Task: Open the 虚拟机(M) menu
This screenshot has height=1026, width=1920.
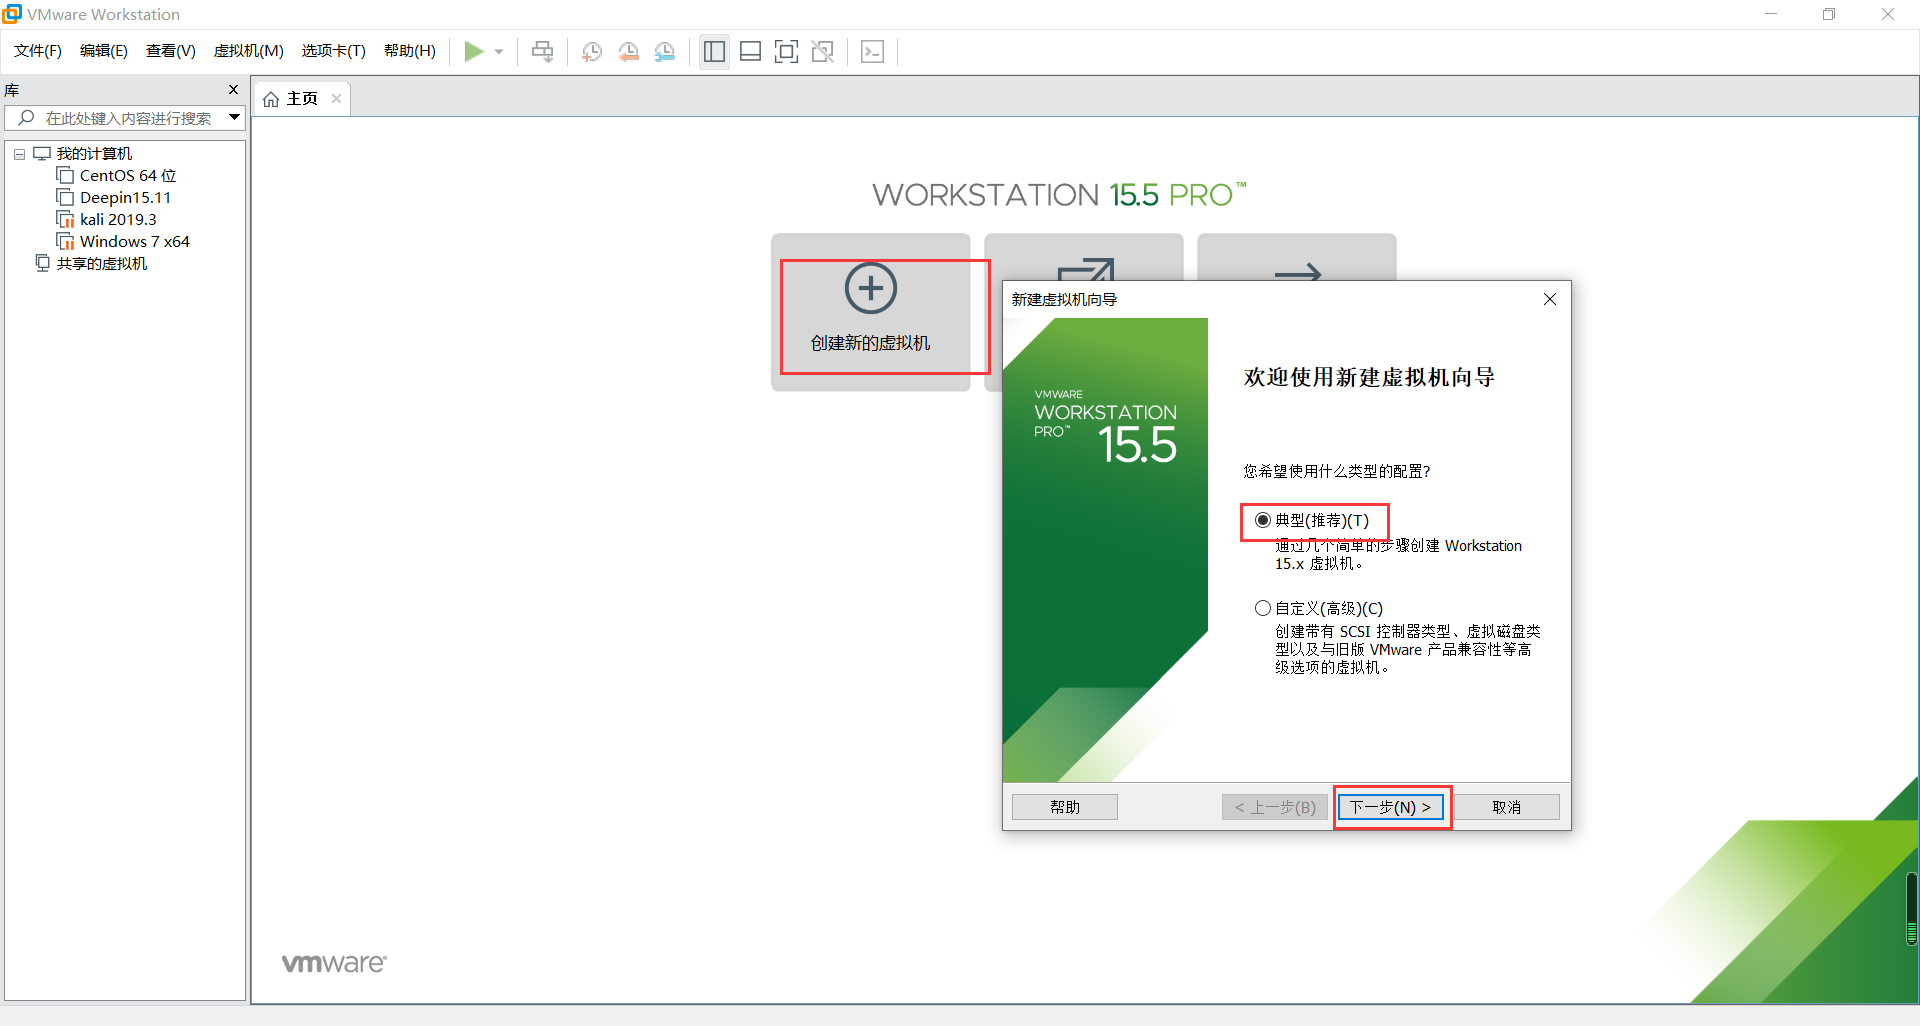Action: pos(249,51)
